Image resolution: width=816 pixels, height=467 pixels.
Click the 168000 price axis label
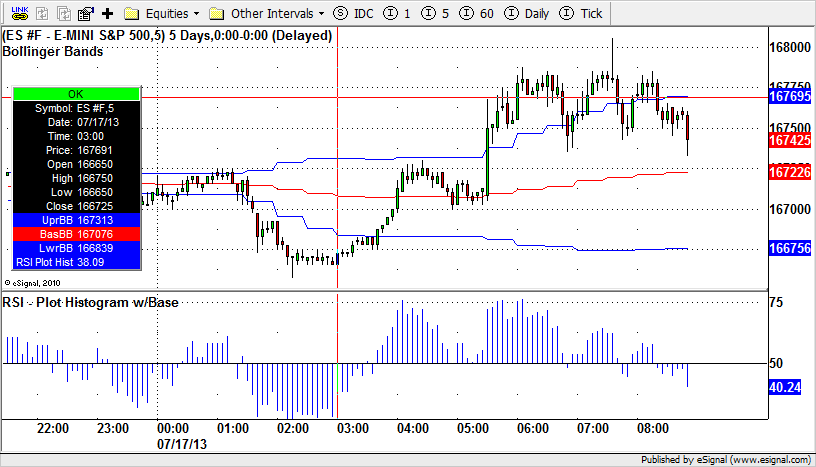[790, 47]
